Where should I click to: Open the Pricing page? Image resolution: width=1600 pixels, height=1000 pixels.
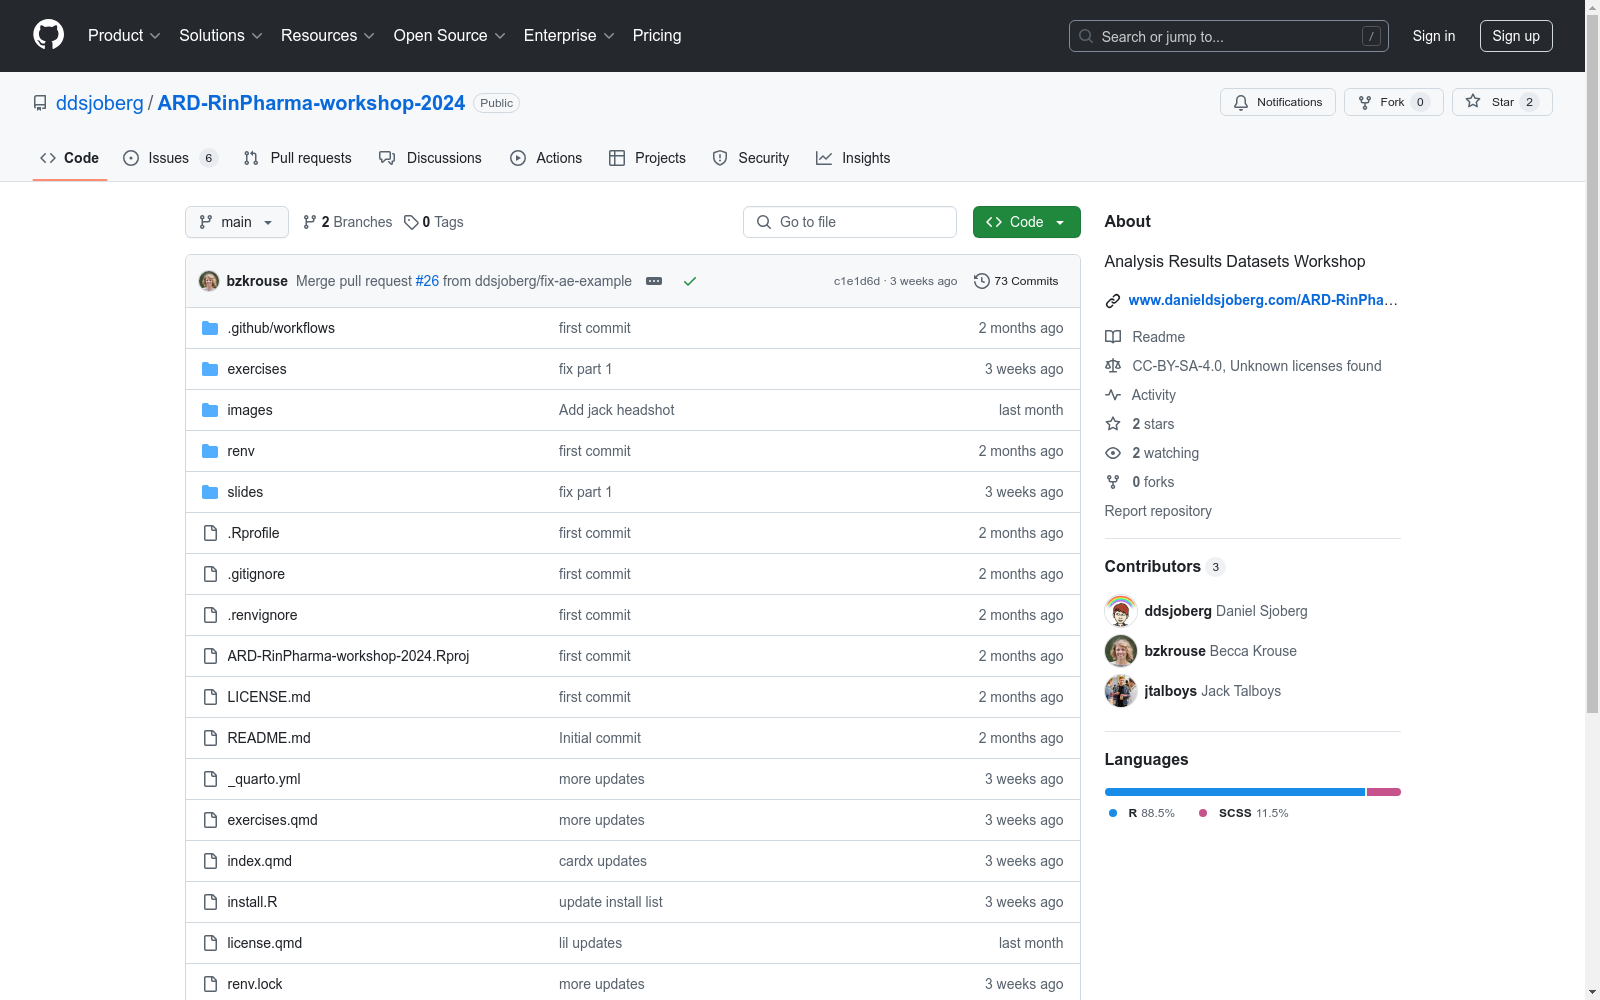[x=657, y=36]
